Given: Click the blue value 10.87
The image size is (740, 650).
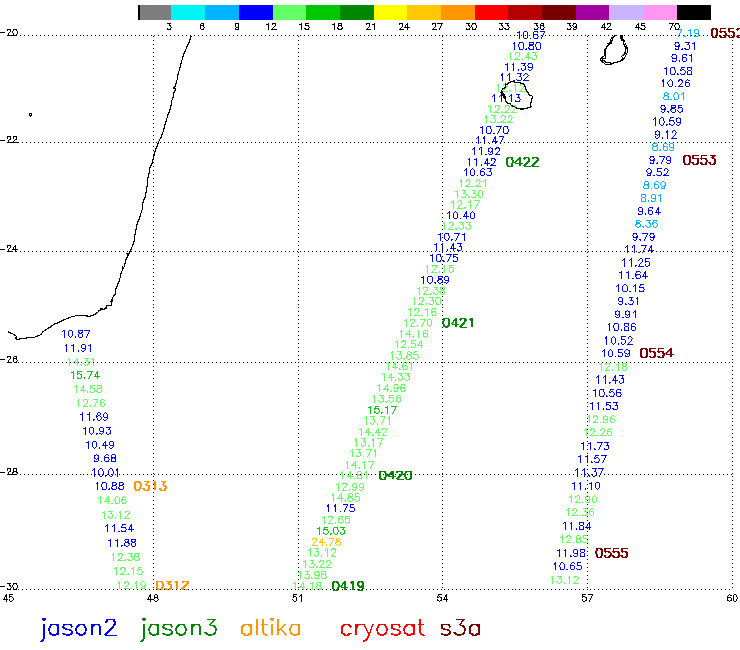Looking at the screenshot, I should coord(76,334).
